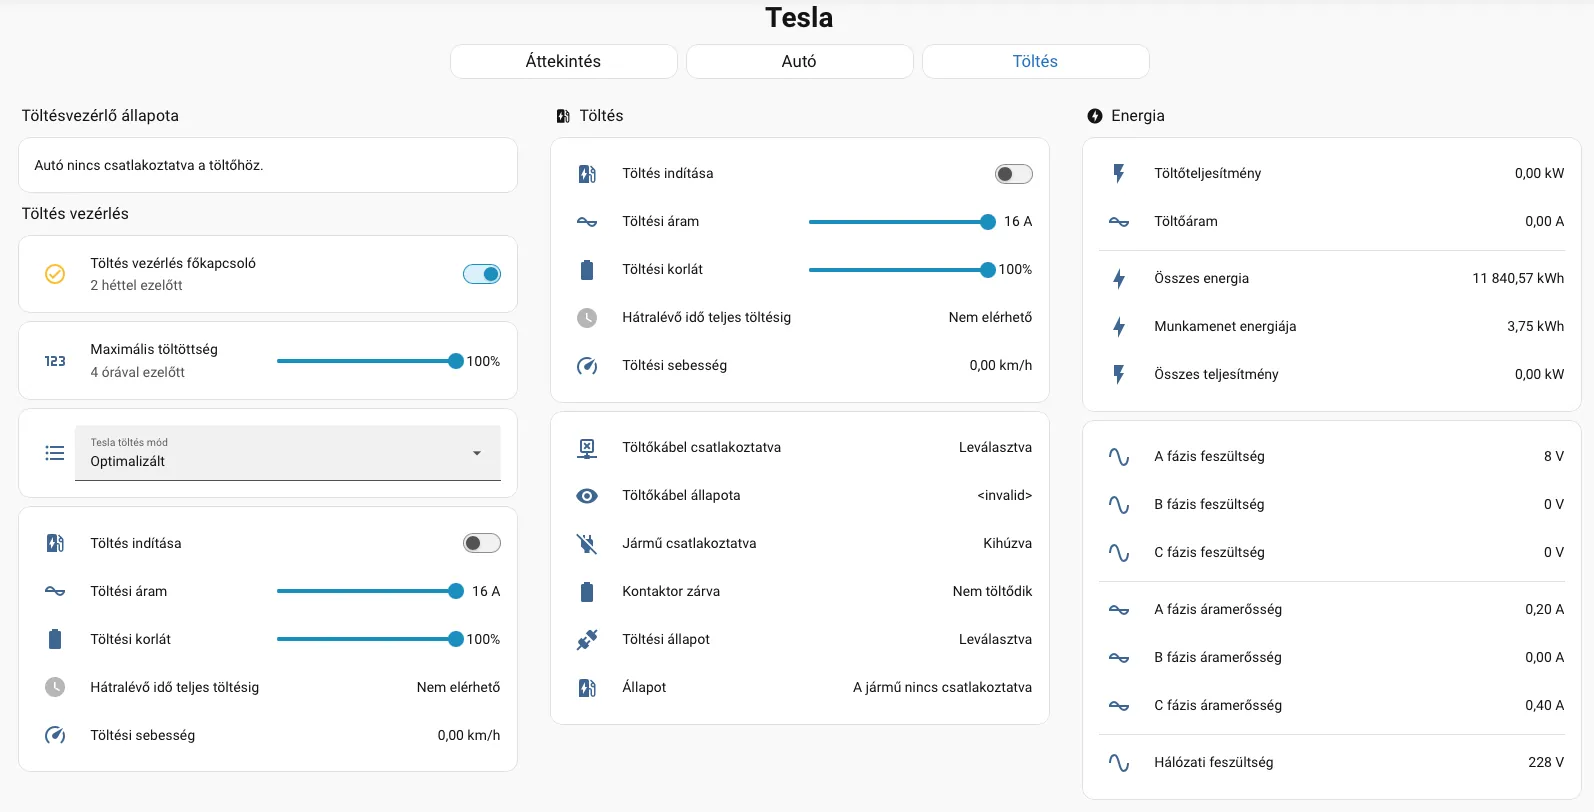This screenshot has height=812, width=1594.
Task: Click the '<invalid>' Töltőkábel állapota value
Action: [x=1005, y=496]
